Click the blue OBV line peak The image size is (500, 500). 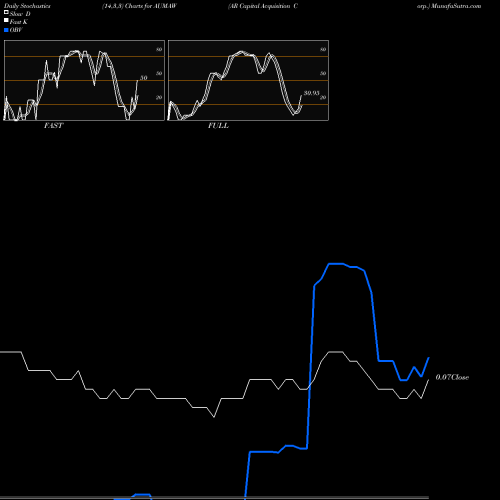pyautogui.click(x=336, y=264)
